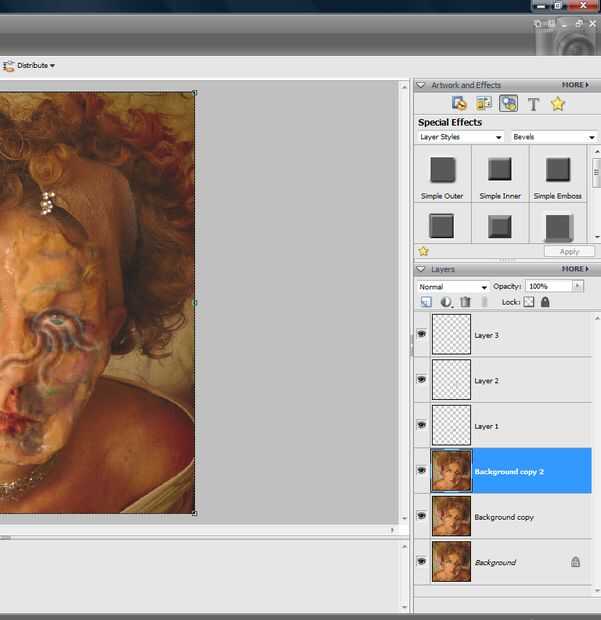The width and height of the screenshot is (601, 620).
Task: Lock all with the padlock icon
Action: [x=545, y=302]
